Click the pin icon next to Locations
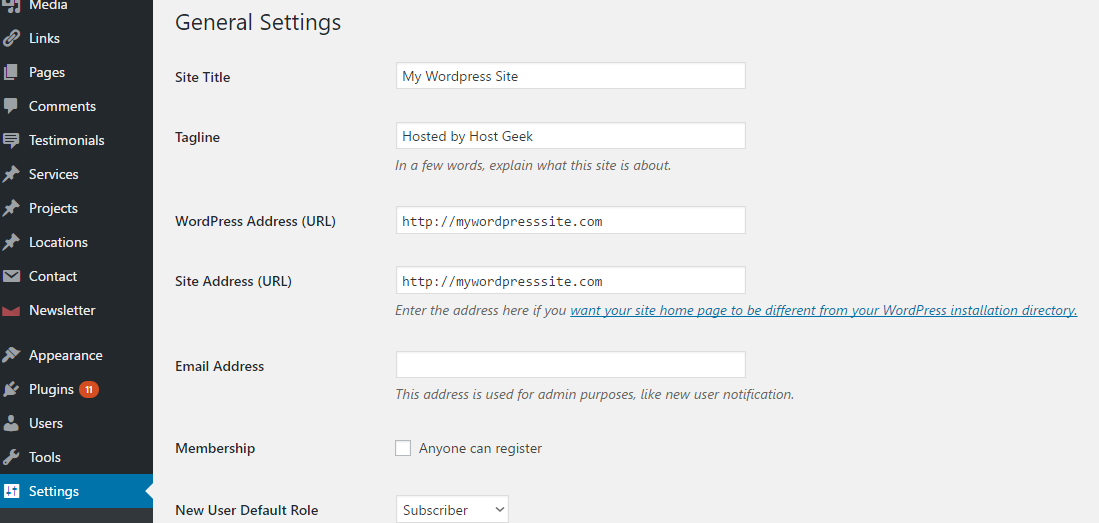 pos(11,242)
